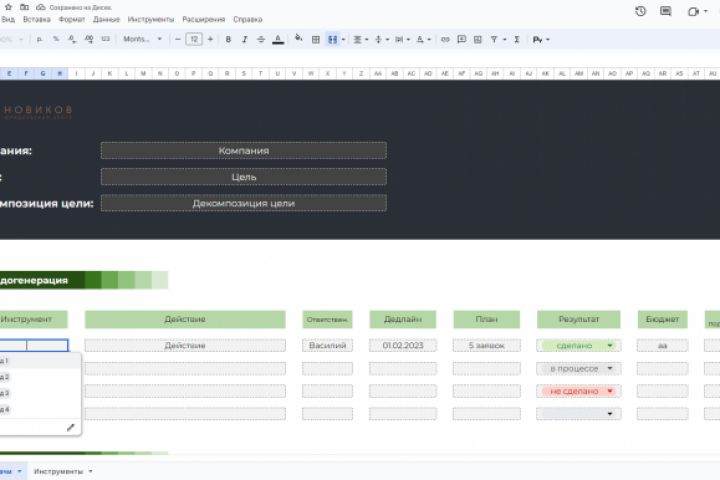
Task: Toggle merge cells button
Action: point(332,40)
